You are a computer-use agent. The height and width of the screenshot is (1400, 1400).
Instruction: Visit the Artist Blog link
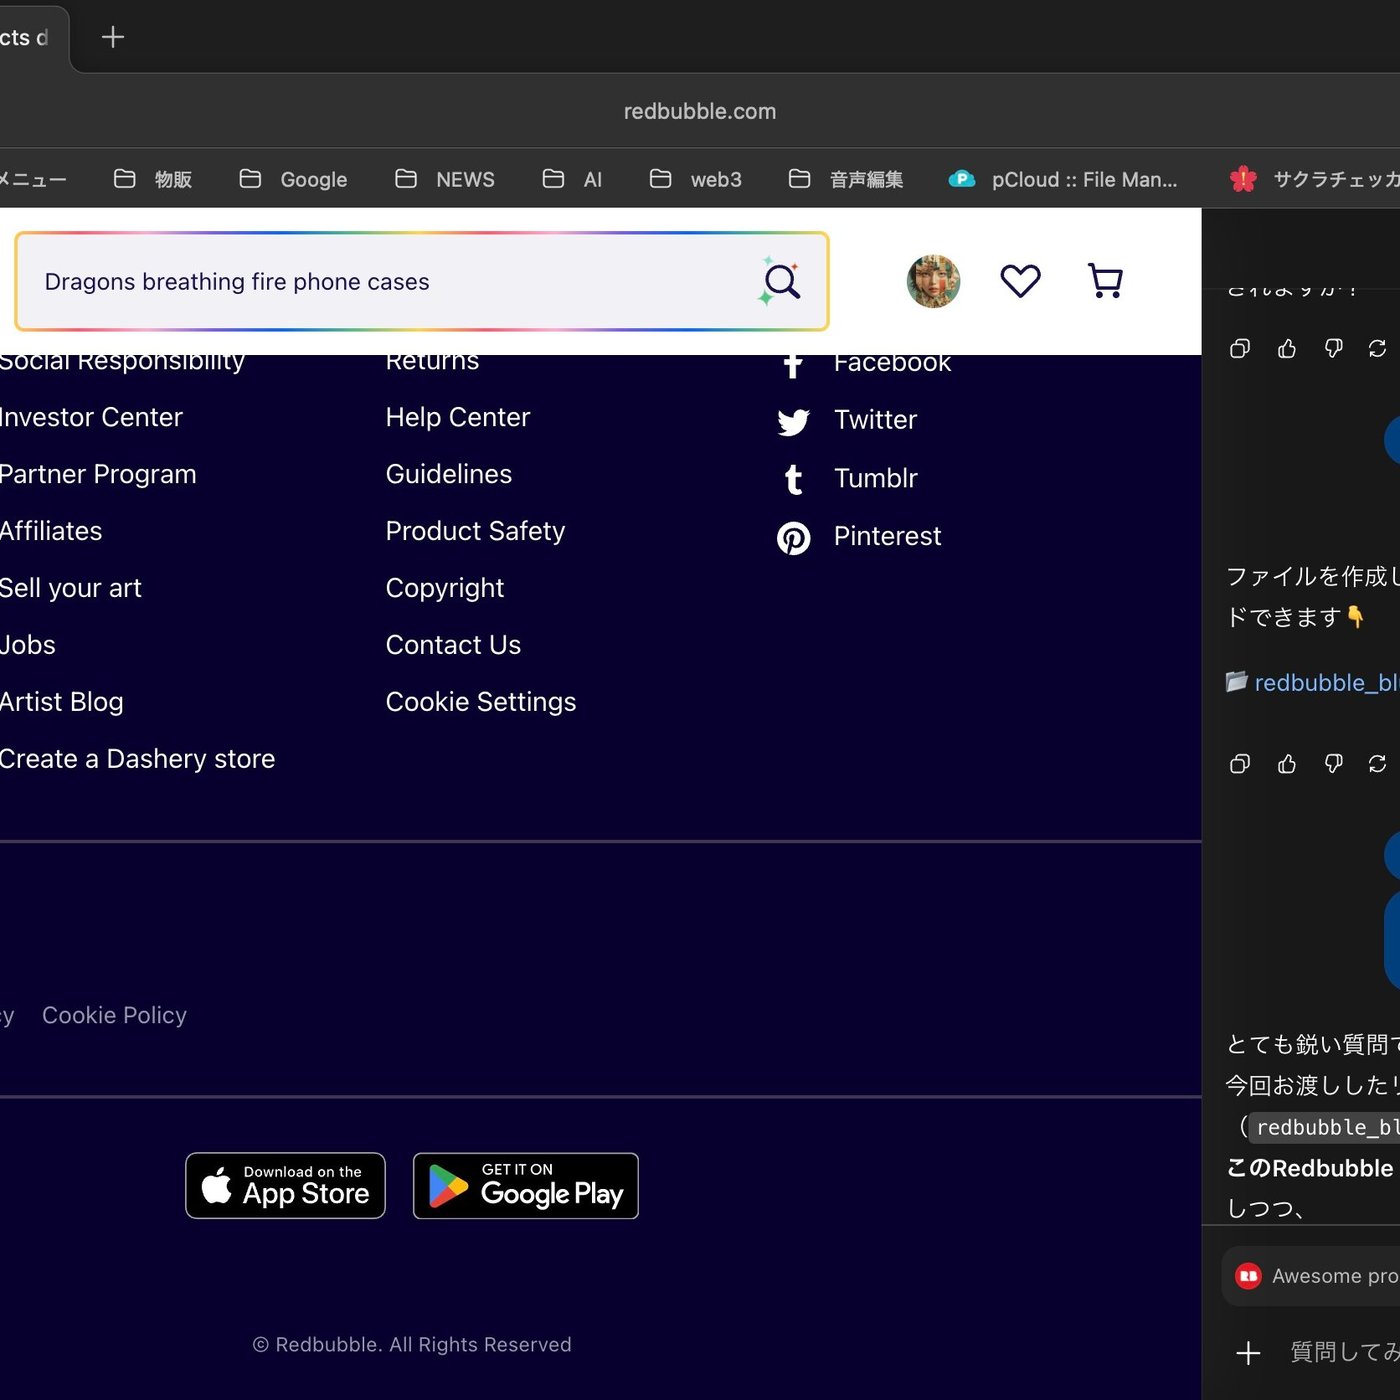[61, 702]
